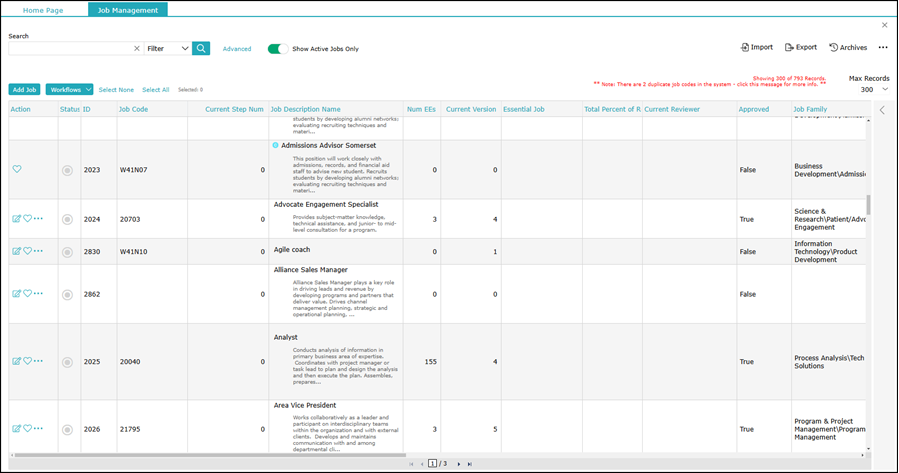Click in the Search input field
This screenshot has width=899, height=473.
(x=70, y=49)
